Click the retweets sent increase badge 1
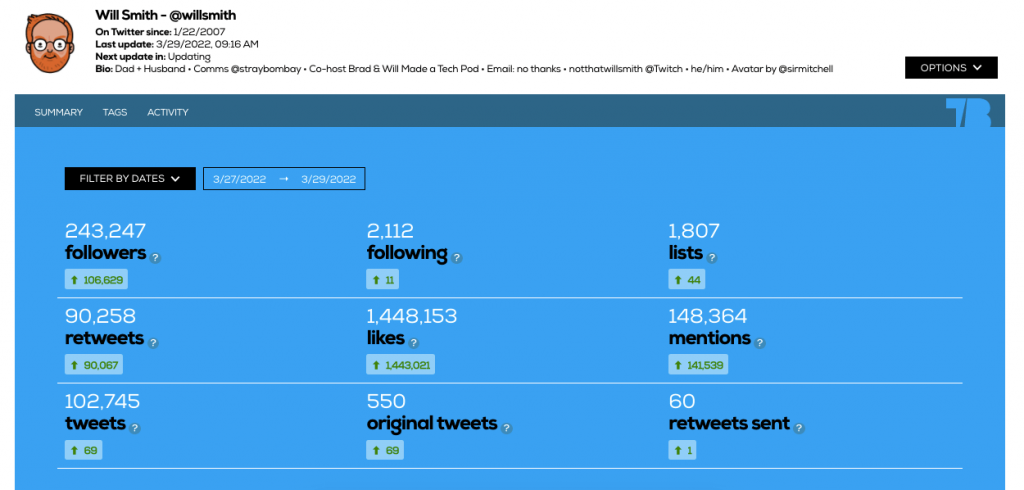 (682, 449)
